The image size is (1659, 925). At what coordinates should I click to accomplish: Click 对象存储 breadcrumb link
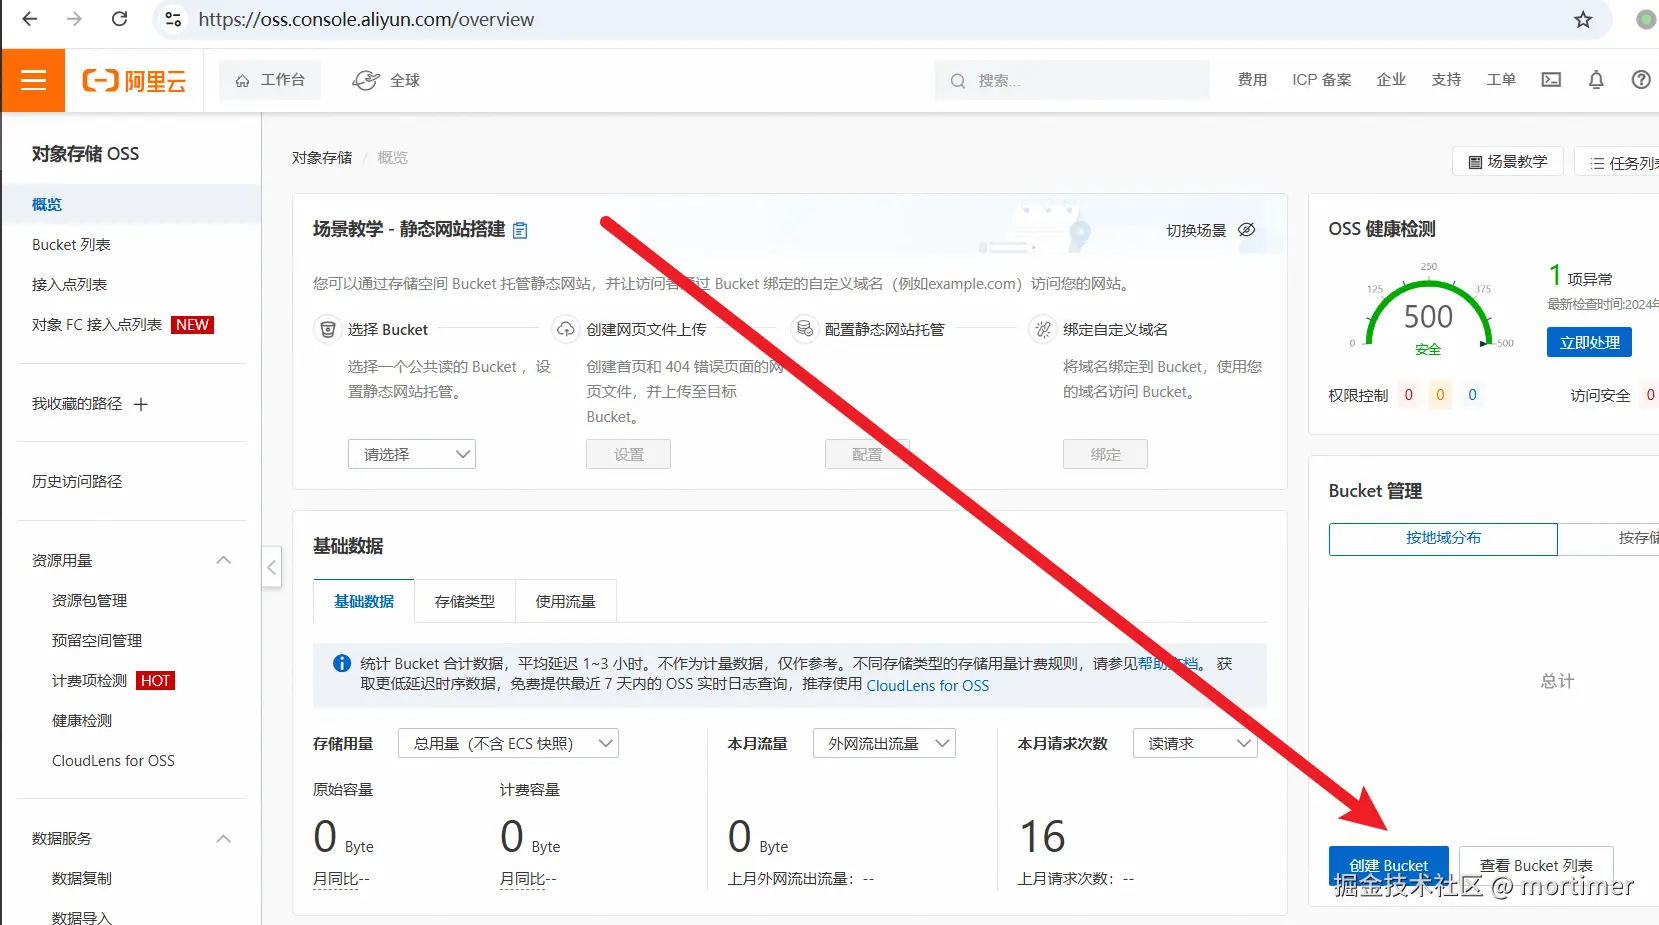coord(322,157)
